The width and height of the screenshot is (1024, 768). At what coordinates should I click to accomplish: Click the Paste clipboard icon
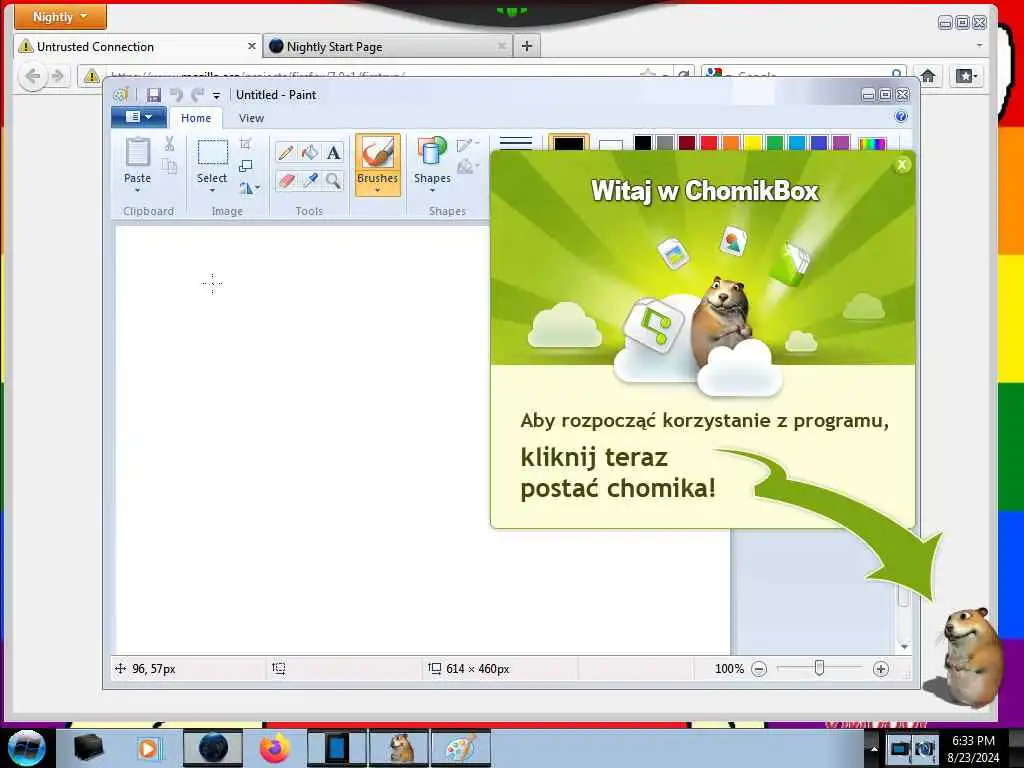(x=137, y=152)
